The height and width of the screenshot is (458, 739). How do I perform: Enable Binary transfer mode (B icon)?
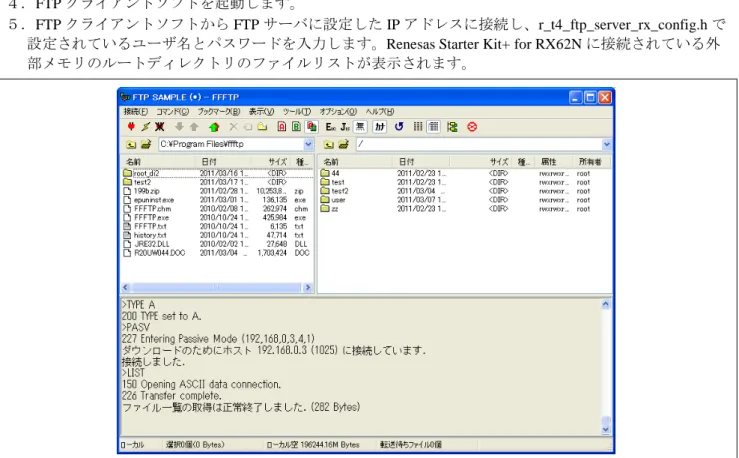click(x=296, y=127)
